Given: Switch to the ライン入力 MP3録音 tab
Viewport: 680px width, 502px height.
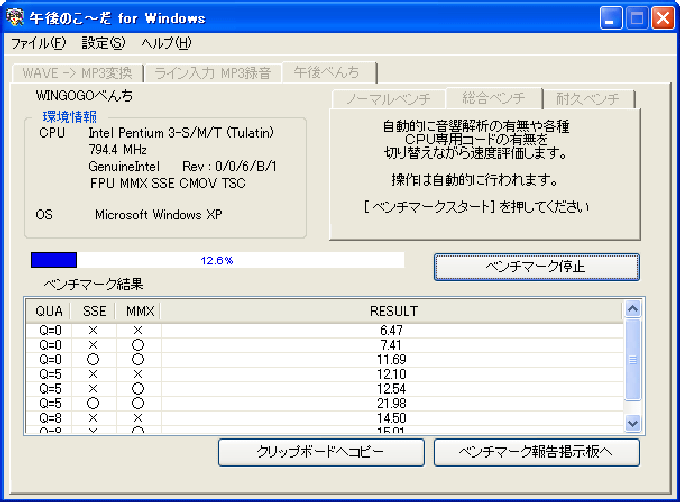Looking at the screenshot, I should pyautogui.click(x=212, y=73).
